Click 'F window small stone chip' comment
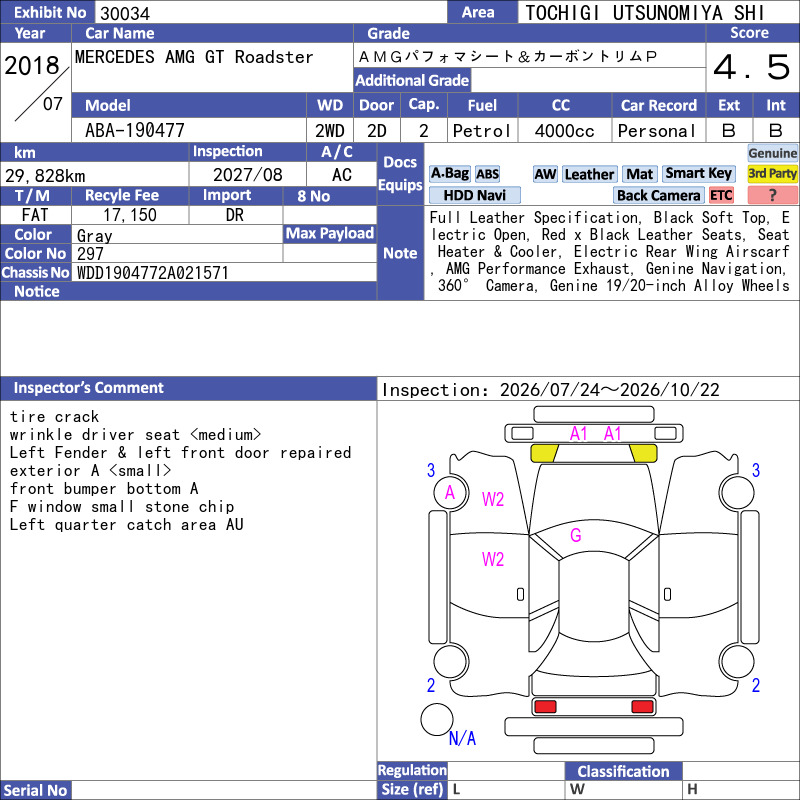This screenshot has height=800, width=800. pos(122,507)
